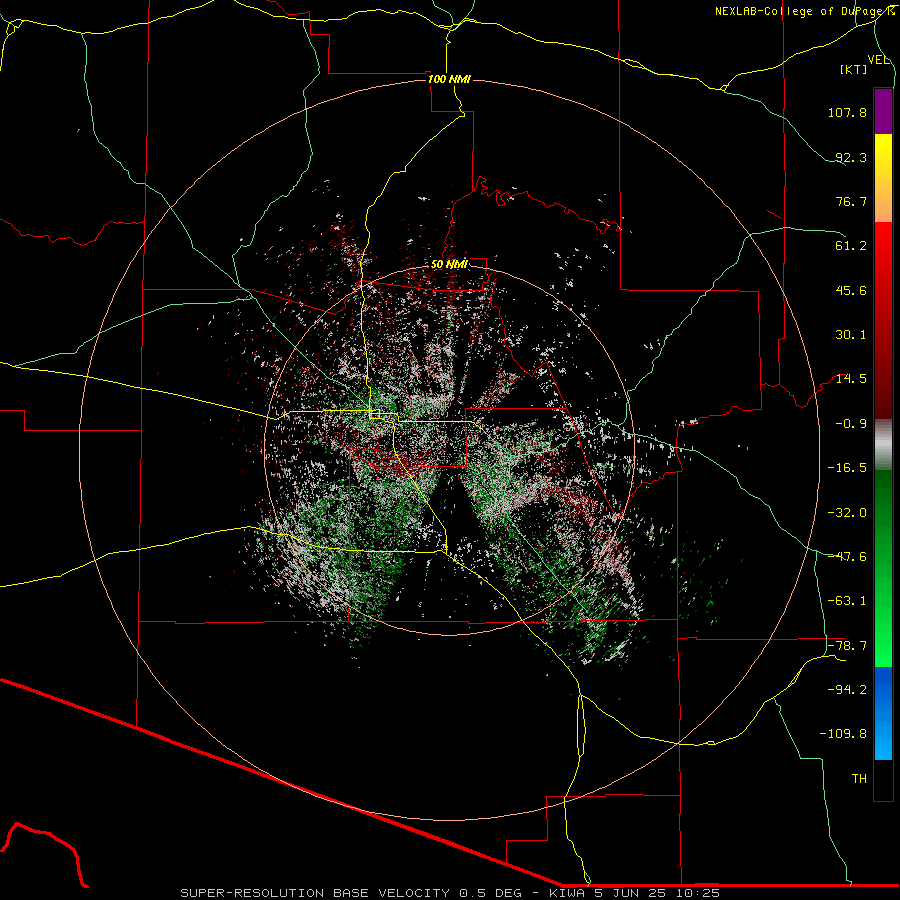Click the 14.5 velocity scale value
This screenshot has height=900, width=900.
point(851,379)
